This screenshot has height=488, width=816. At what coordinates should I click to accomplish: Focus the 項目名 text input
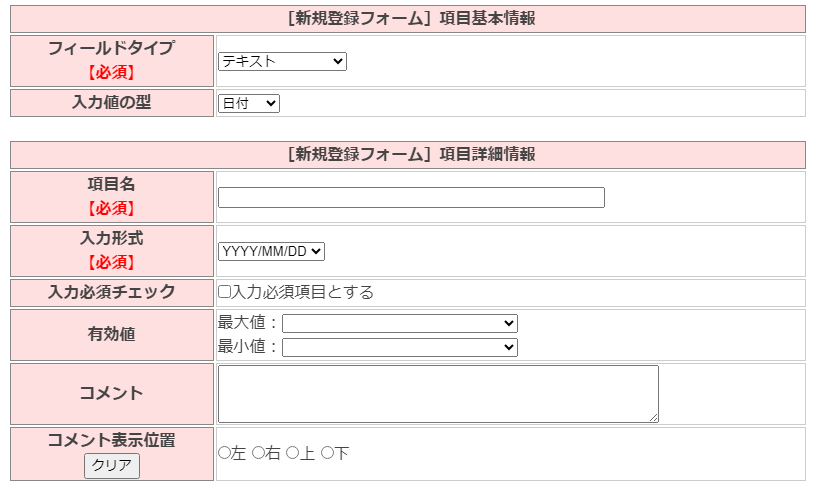pyautogui.click(x=411, y=198)
